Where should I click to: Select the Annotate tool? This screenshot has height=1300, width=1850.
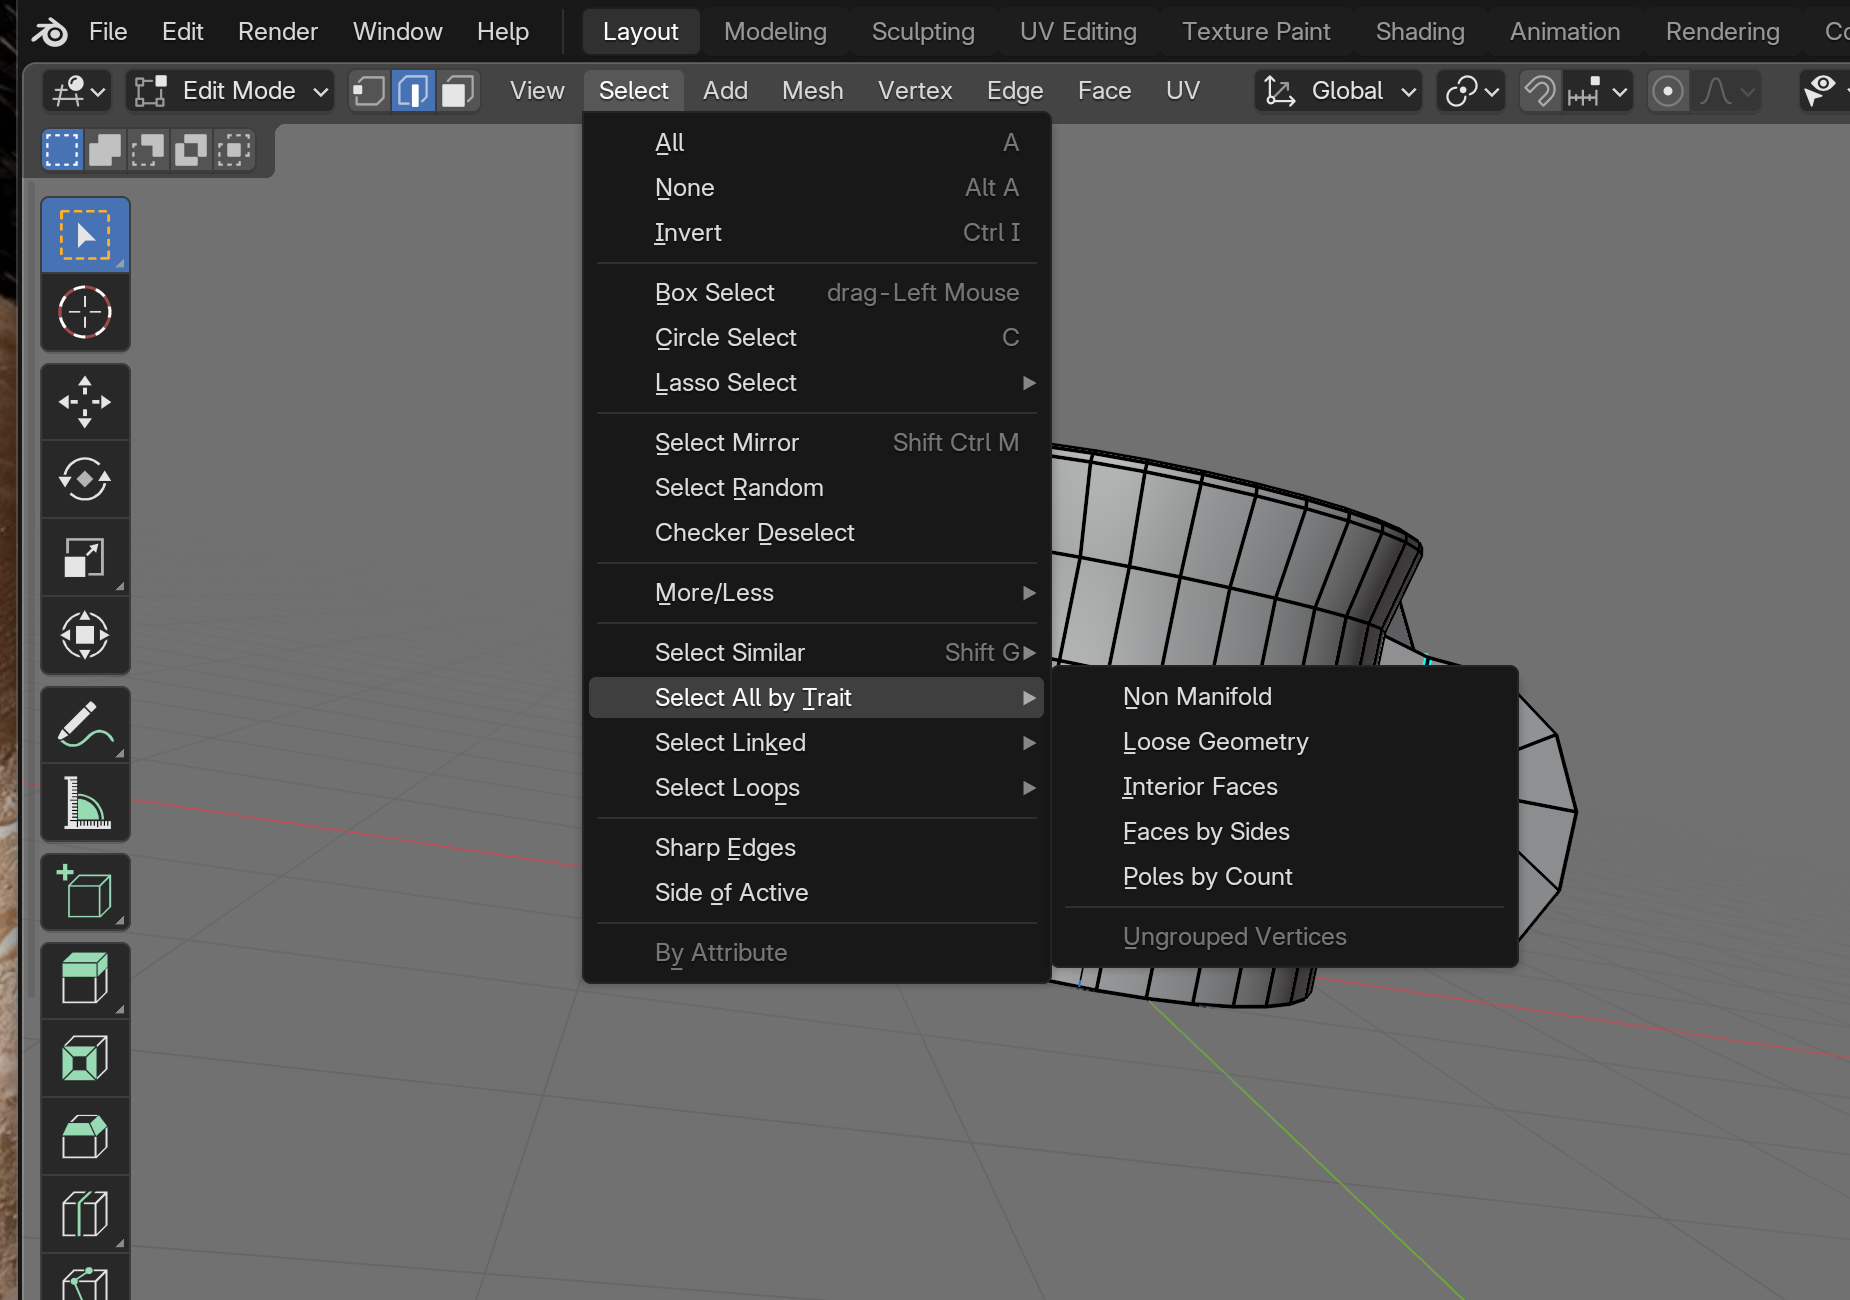[85, 725]
